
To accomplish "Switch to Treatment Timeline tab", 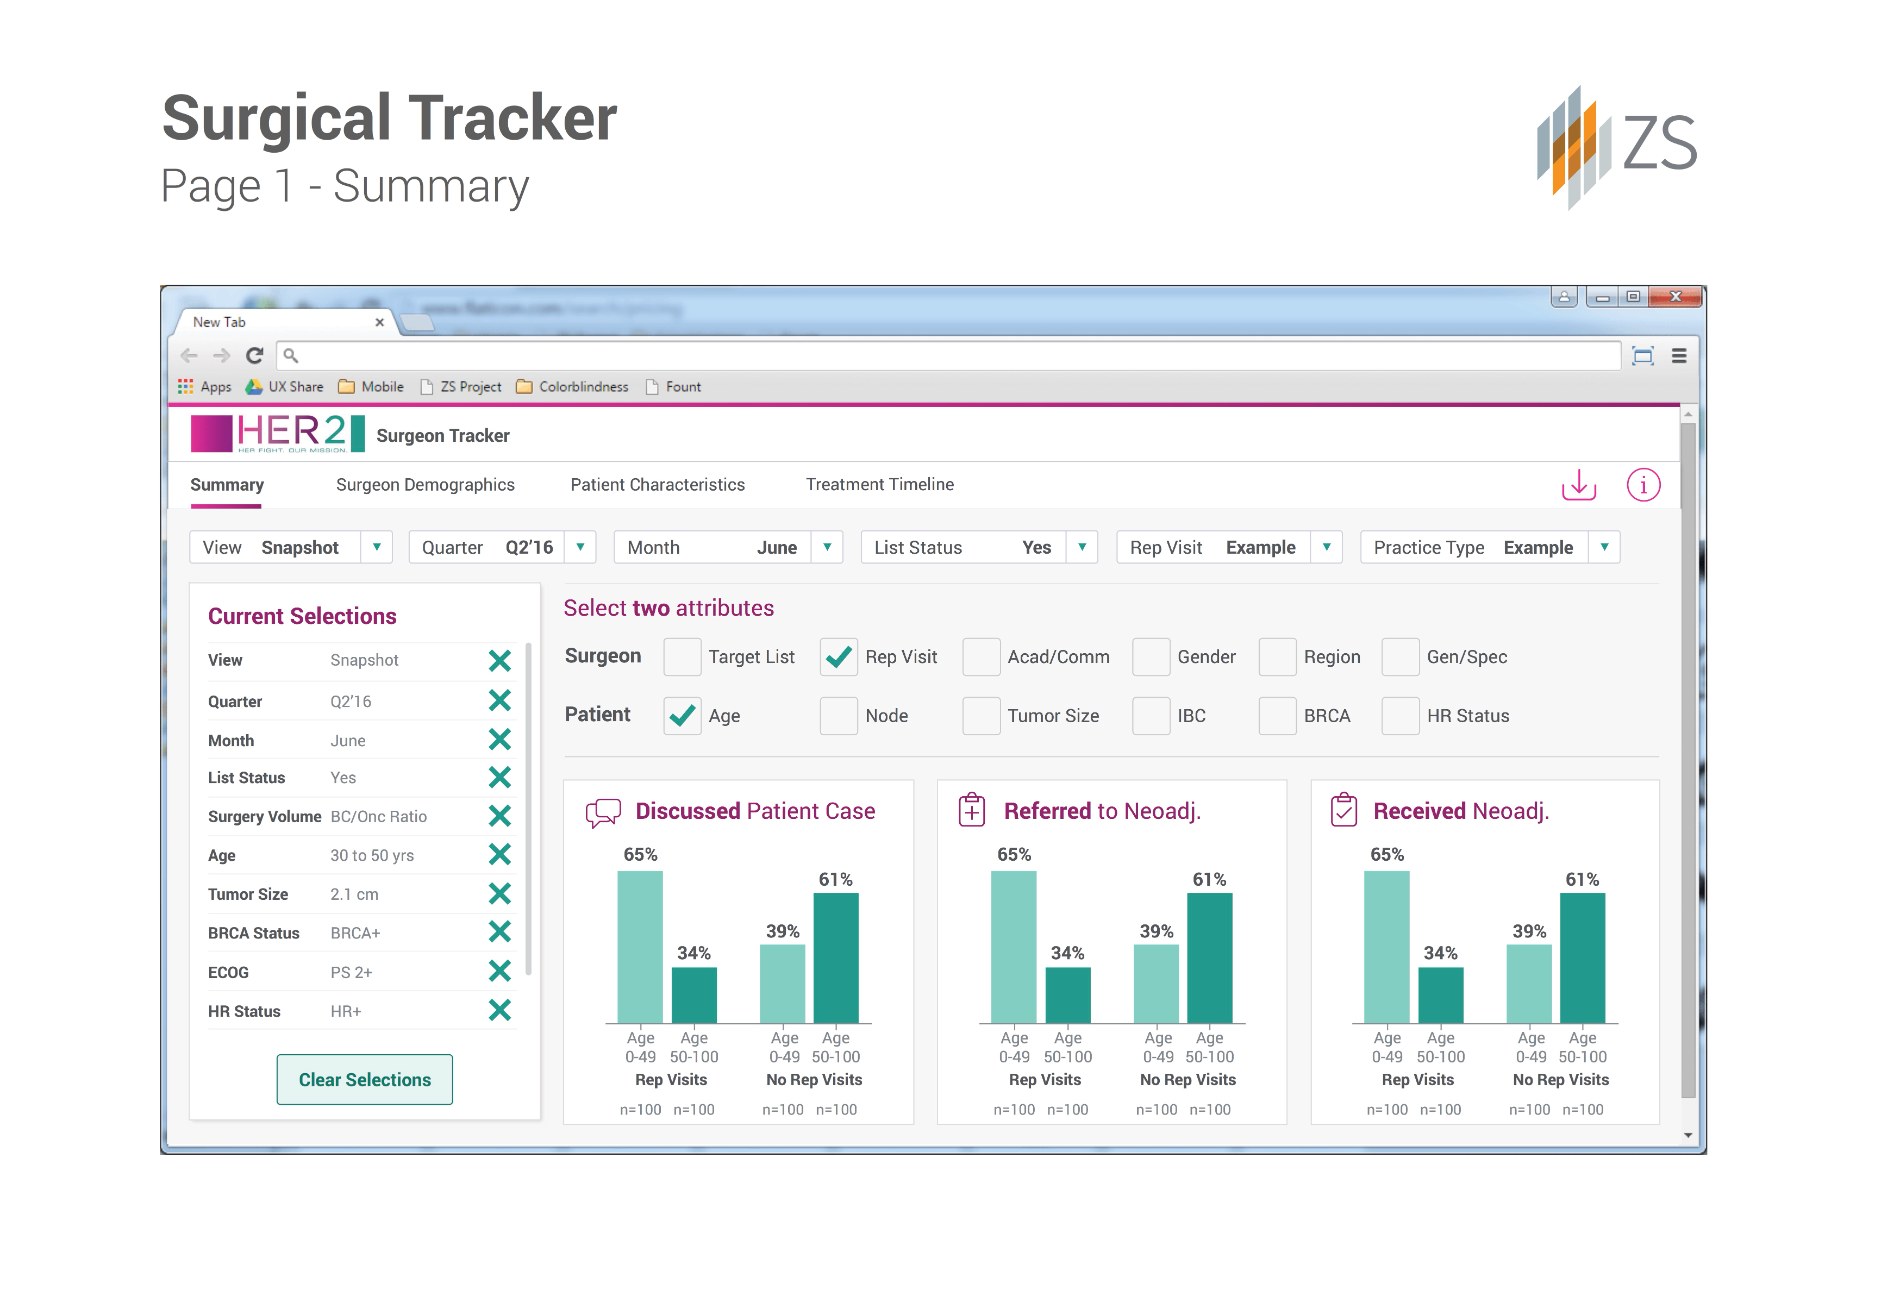I will click(x=880, y=485).
